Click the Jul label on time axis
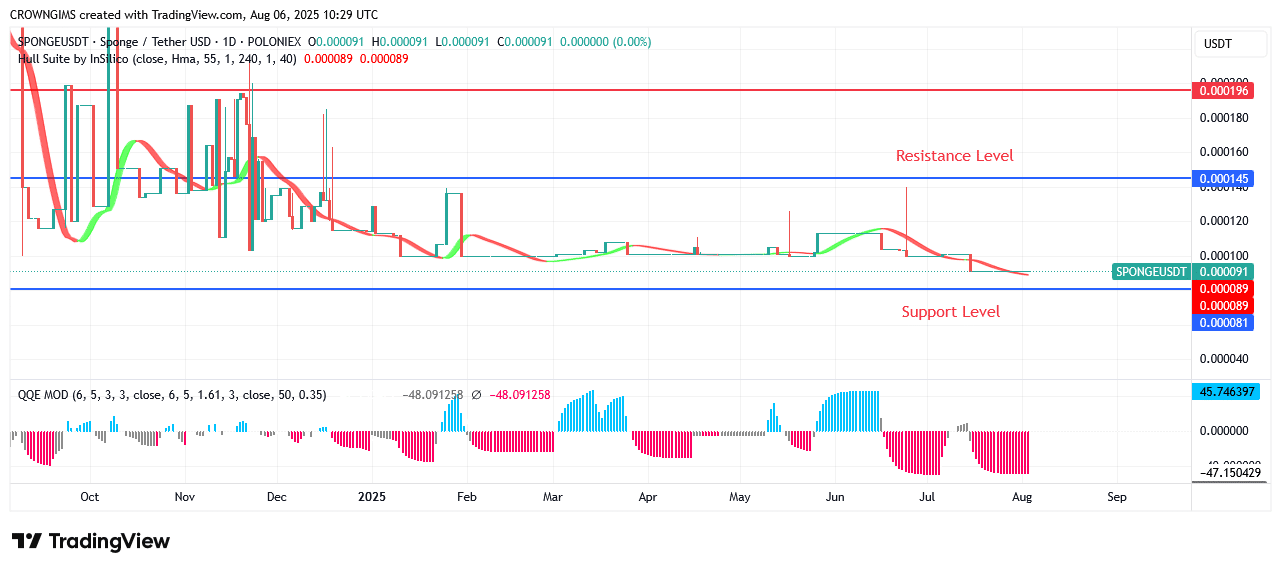Screen dimensions: 1281x571 pyautogui.click(x=927, y=496)
